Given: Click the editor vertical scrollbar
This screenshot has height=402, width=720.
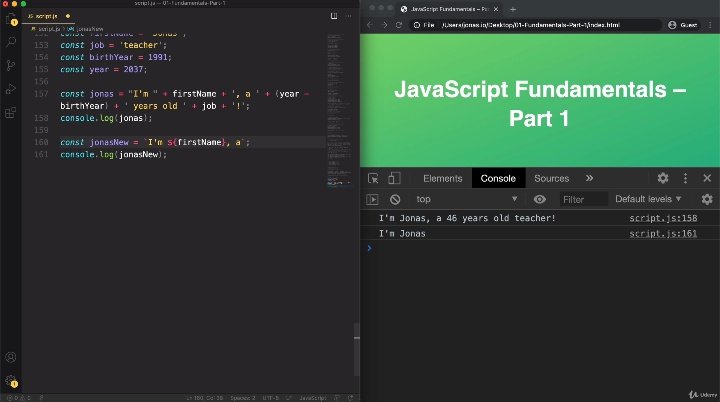Looking at the screenshot, I should coord(356,349).
